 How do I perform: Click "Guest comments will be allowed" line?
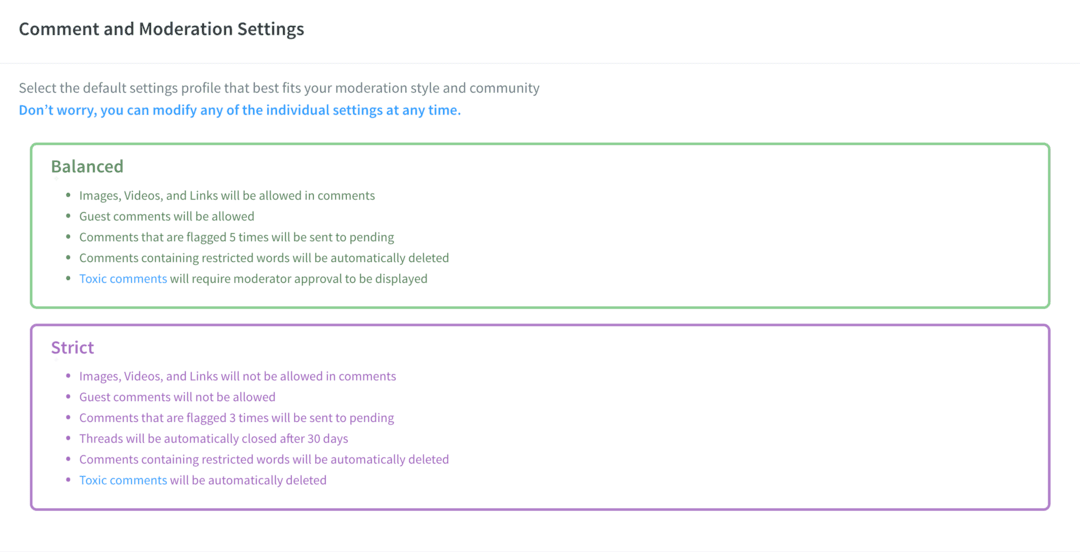pyautogui.click(x=167, y=216)
